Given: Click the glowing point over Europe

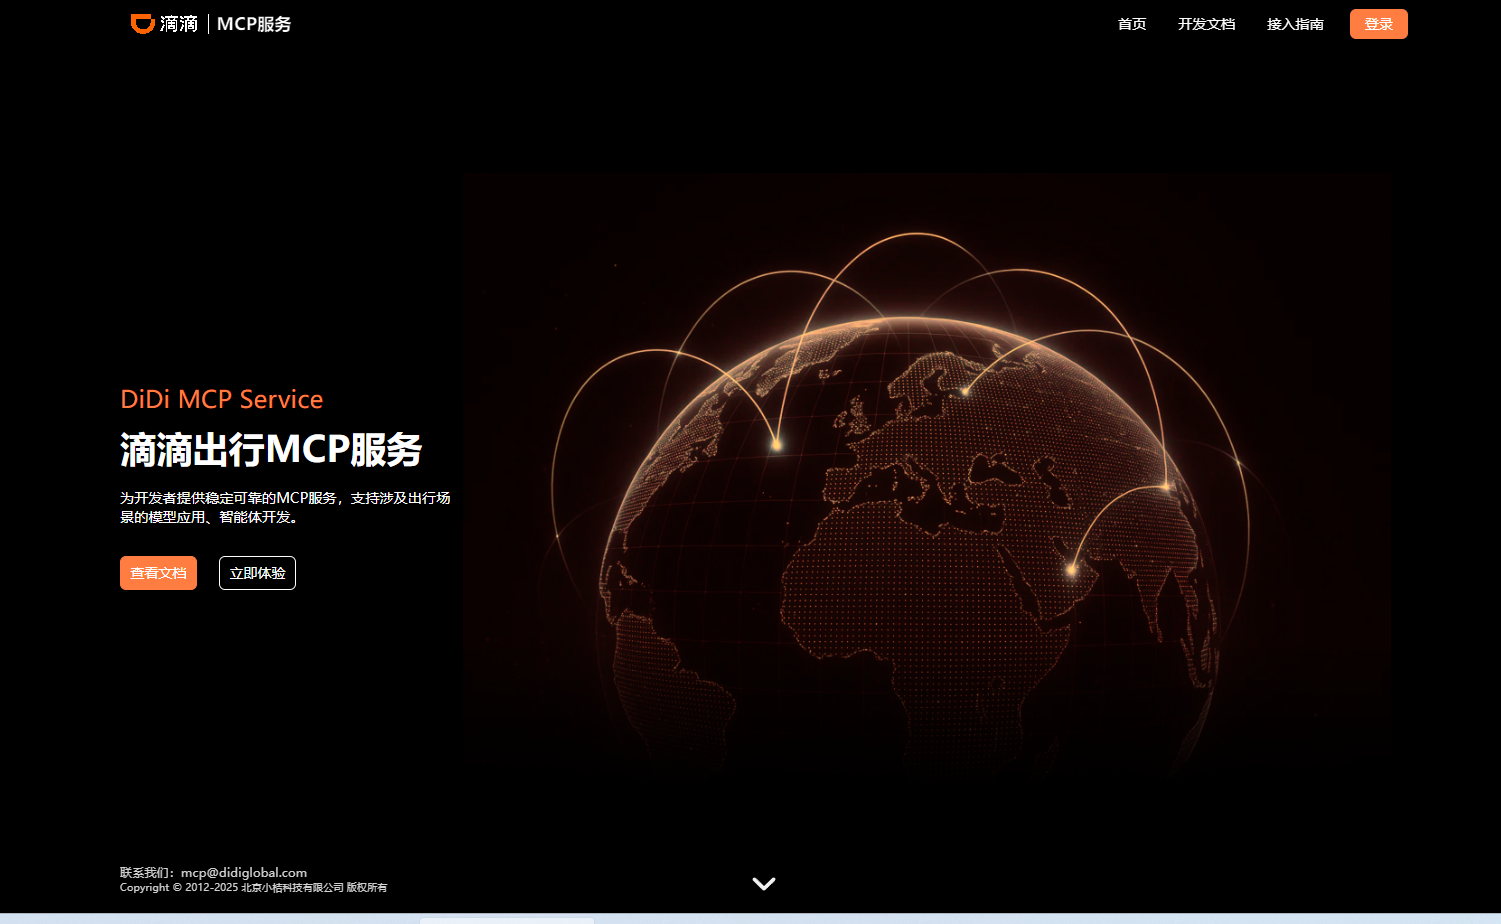Looking at the screenshot, I should (x=965, y=391).
